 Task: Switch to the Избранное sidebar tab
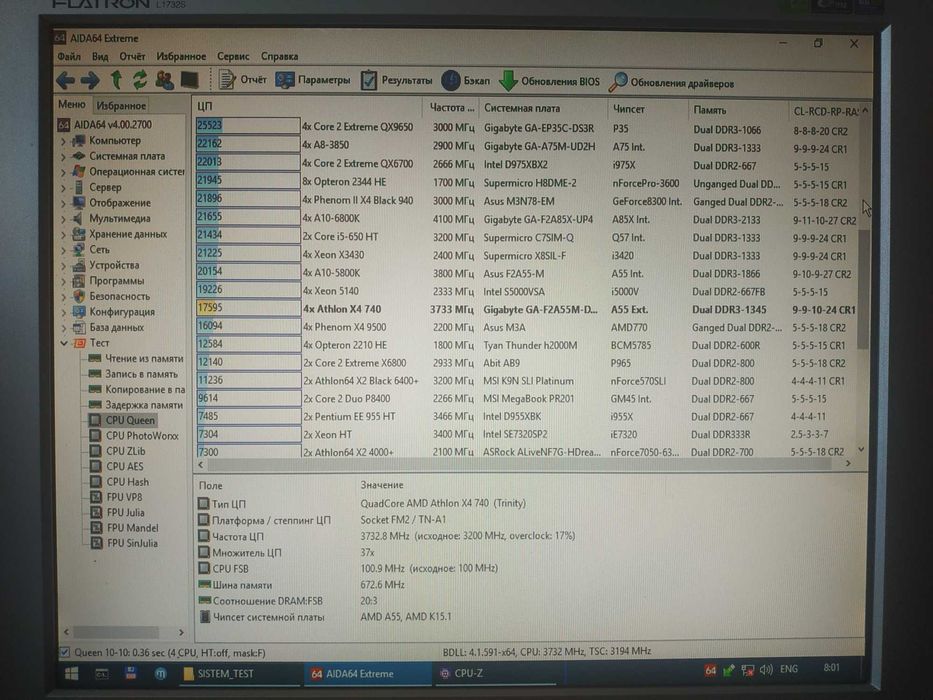[121, 105]
